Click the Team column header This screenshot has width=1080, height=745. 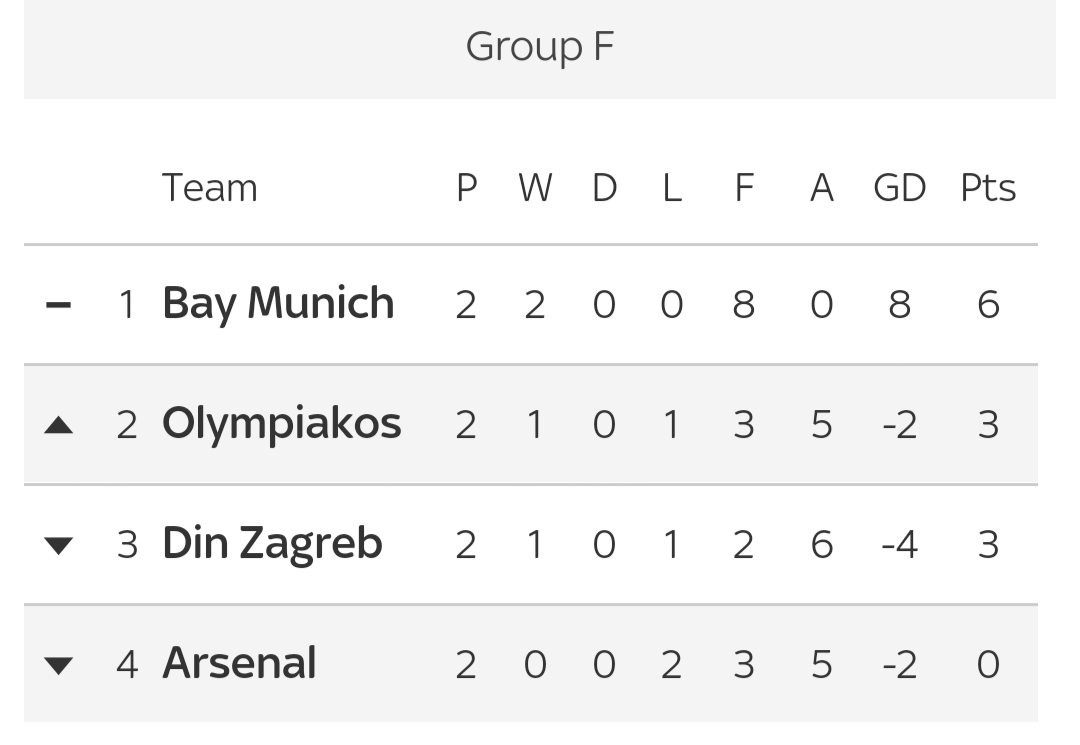tap(209, 188)
